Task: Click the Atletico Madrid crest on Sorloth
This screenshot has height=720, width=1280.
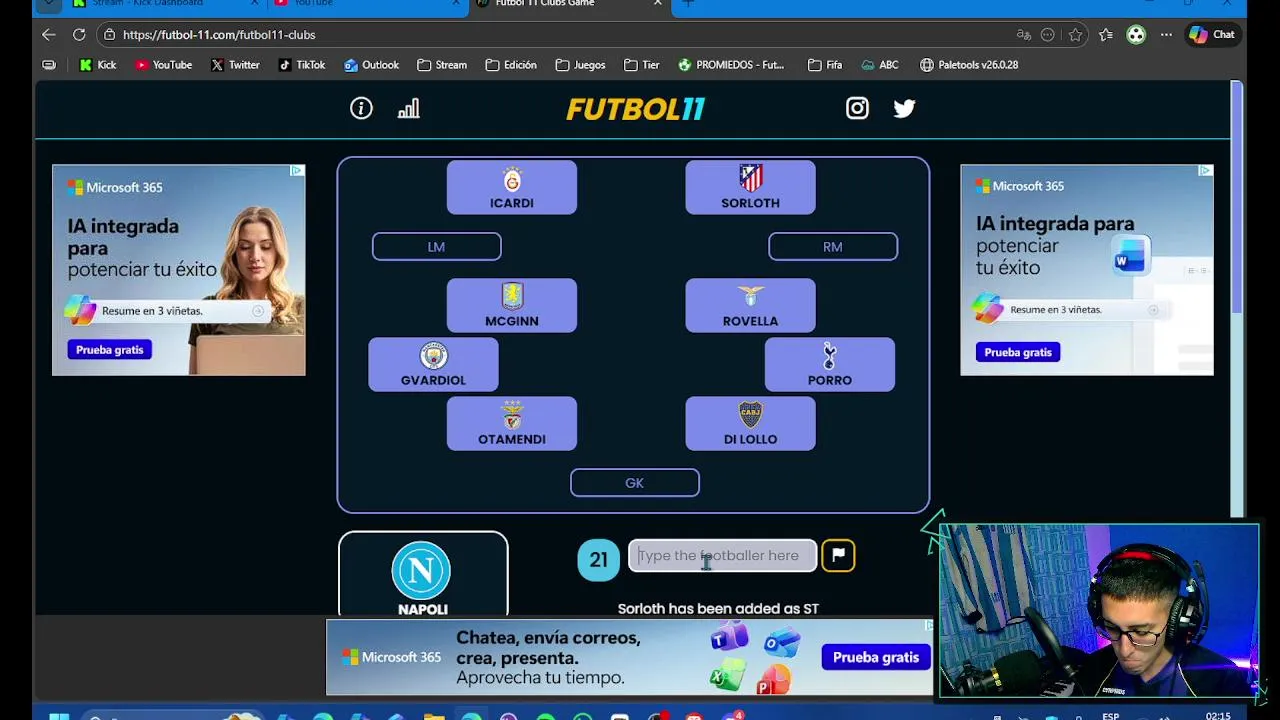Action: pyautogui.click(x=750, y=179)
